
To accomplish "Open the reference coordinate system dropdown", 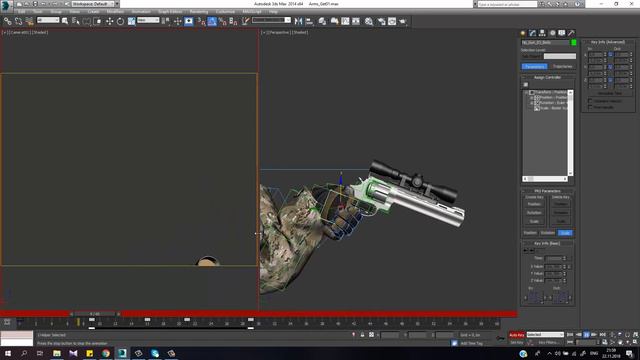I will pyautogui.click(x=148, y=20).
